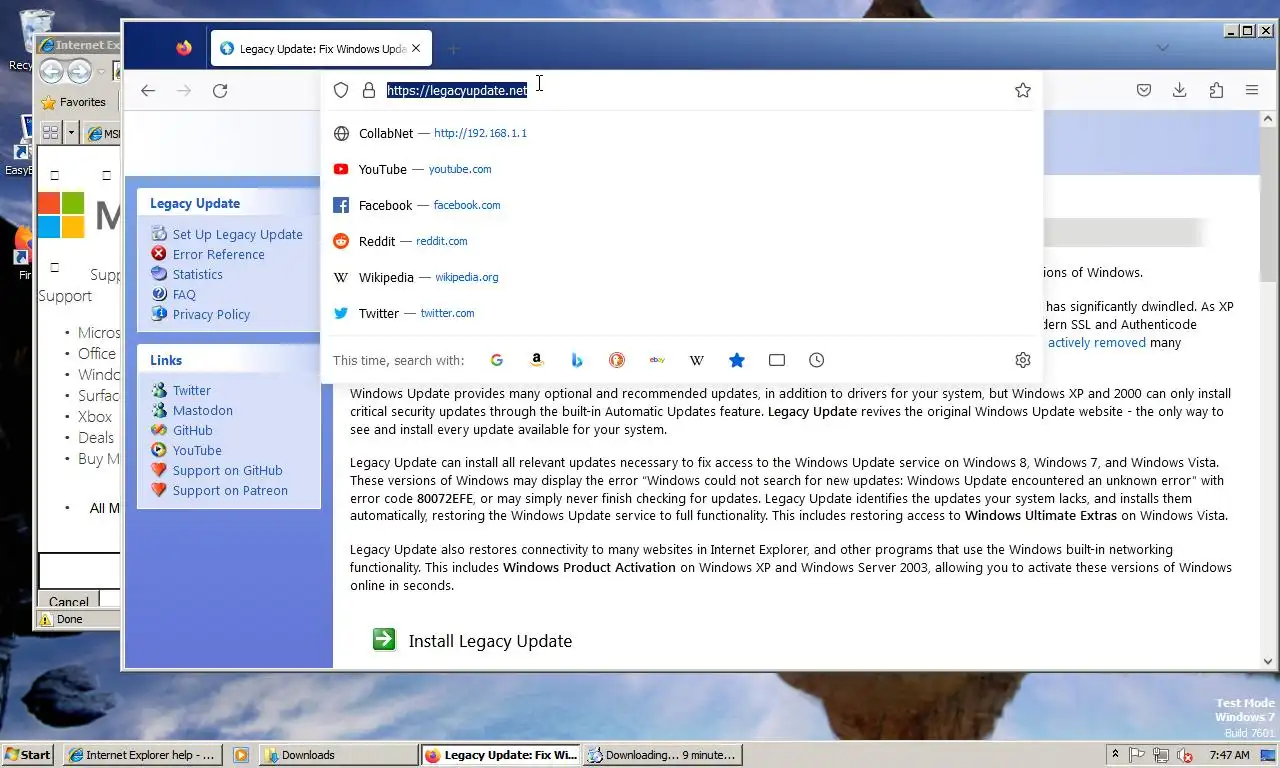The width and height of the screenshot is (1280, 768).
Task: Open the Firefox downloads panel
Action: pos(1180,90)
